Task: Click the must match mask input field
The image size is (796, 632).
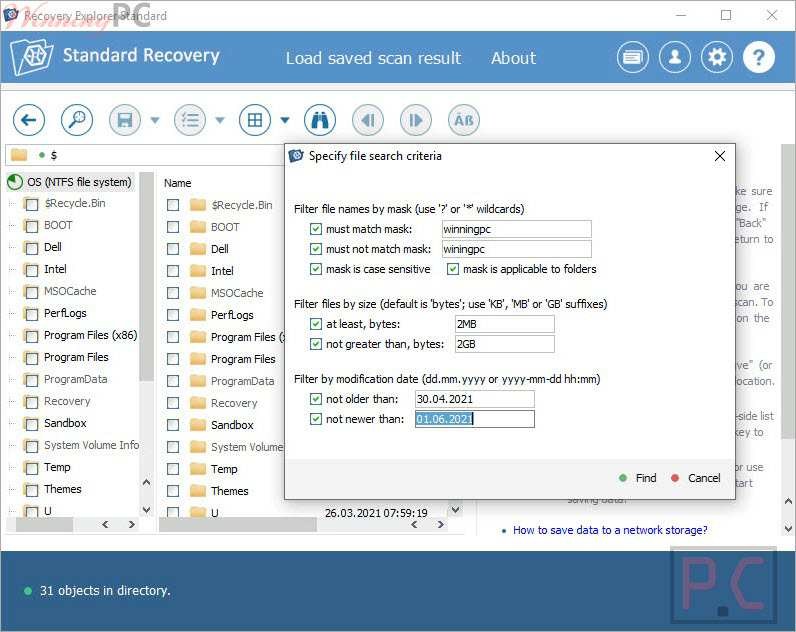Action: [516, 229]
